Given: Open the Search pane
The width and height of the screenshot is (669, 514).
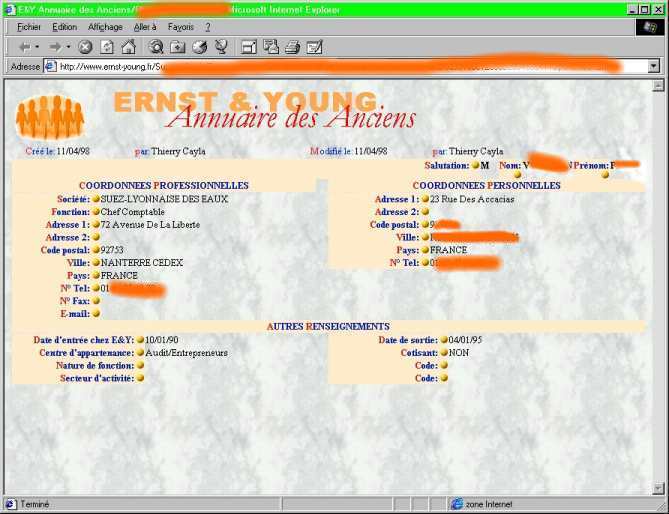Looking at the screenshot, I should pyautogui.click(x=156, y=47).
